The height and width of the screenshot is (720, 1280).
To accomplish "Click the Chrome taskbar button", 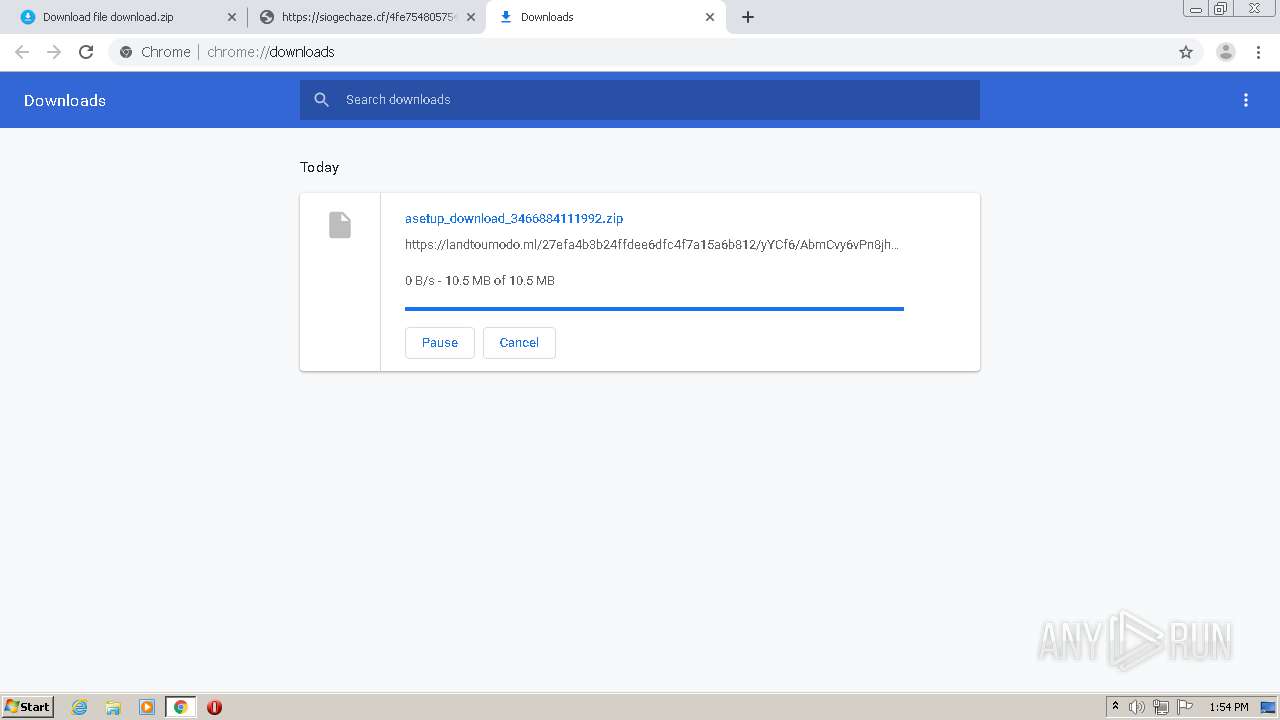I will [180, 707].
